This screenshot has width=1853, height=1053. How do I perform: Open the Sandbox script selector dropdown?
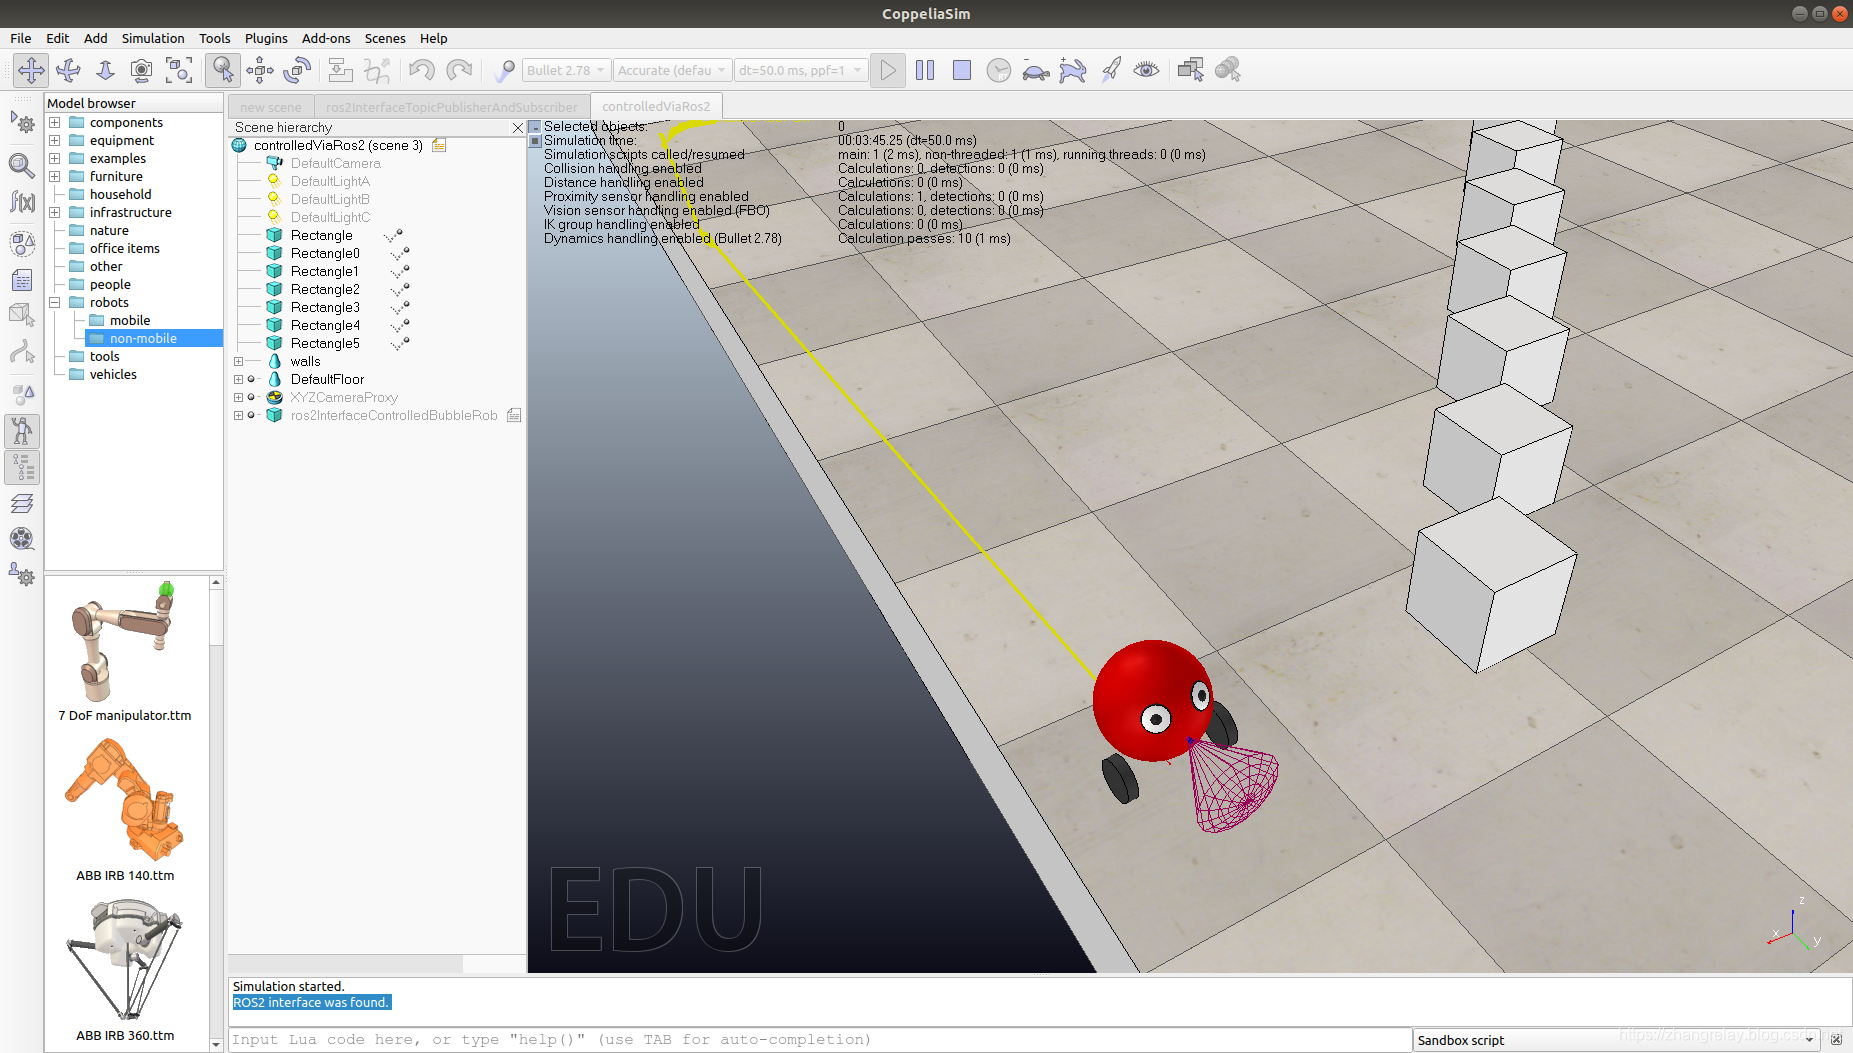pos(1617,1040)
